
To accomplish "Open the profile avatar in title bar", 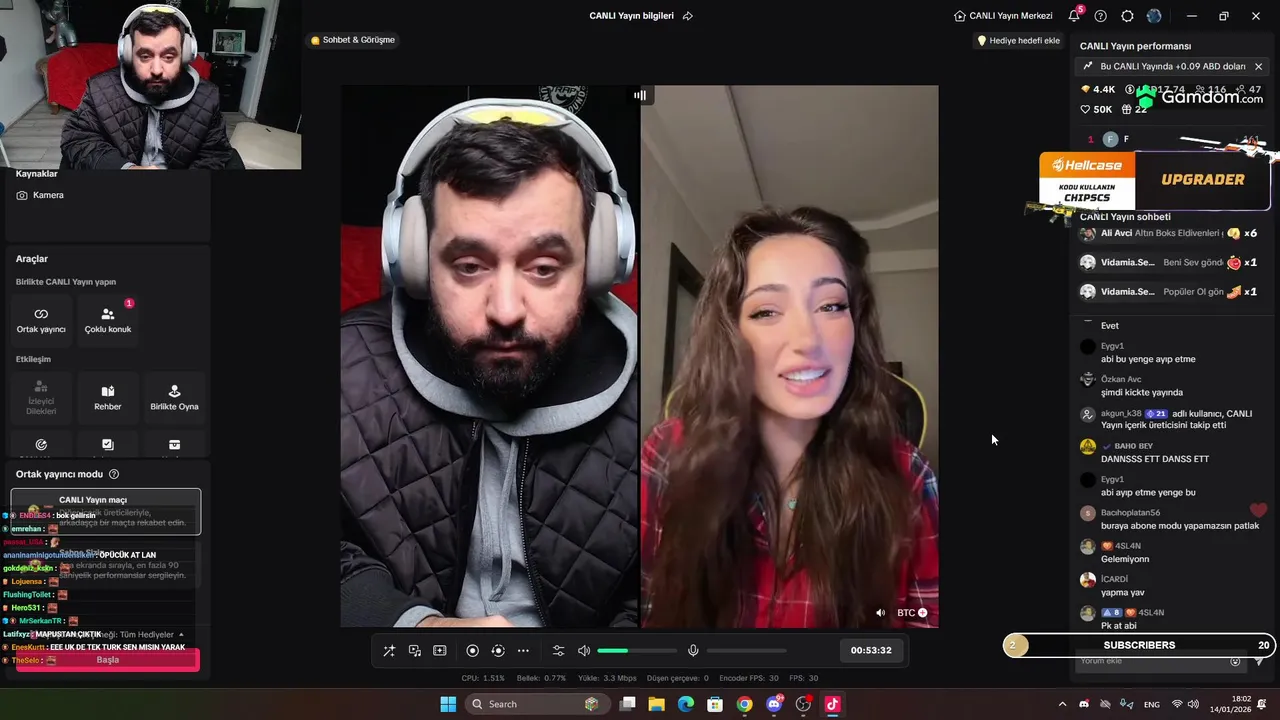I will tap(1154, 16).
